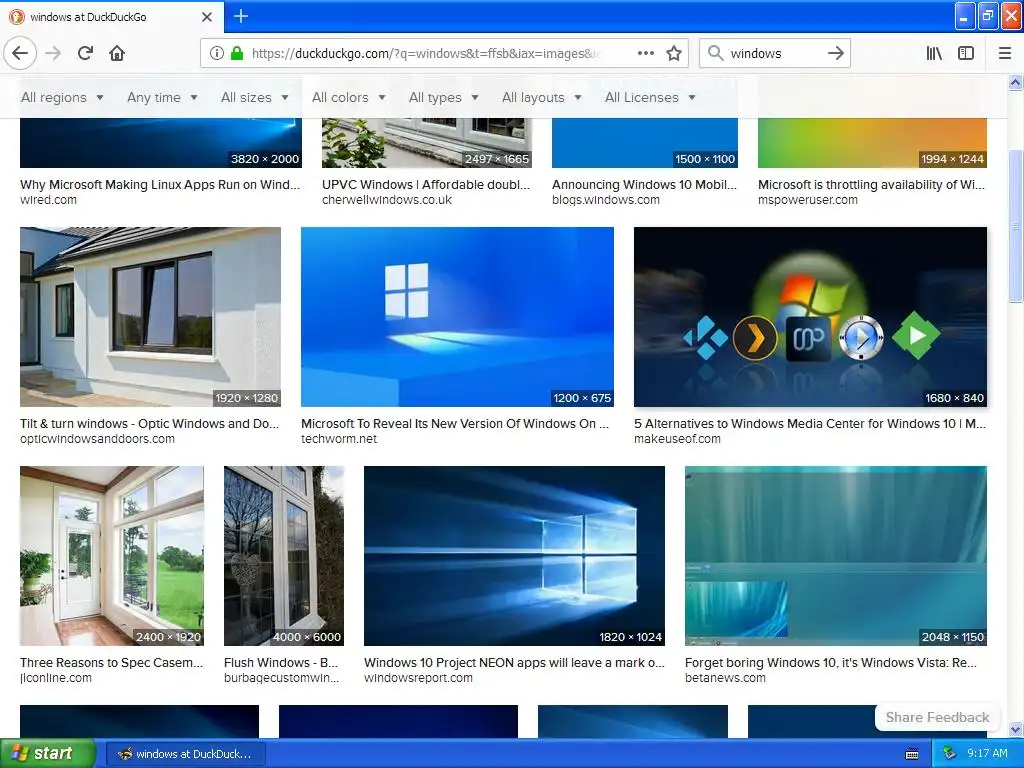Open the 1500 × 1100 Windows 10 Mobile image
Screen dimensions: 1024x768
click(645, 143)
